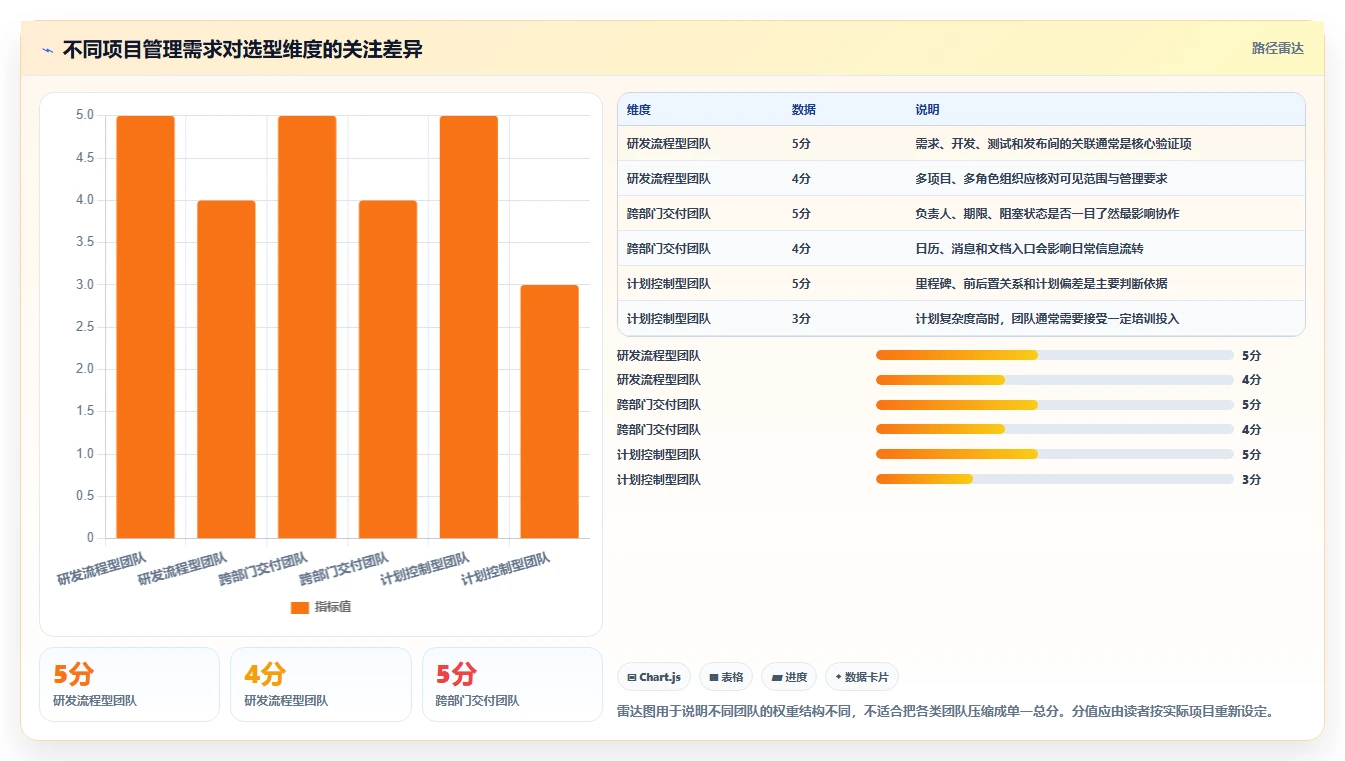
Task: Click the 计划控制型团队 bar reaching 3.0
Action: pyautogui.click(x=550, y=412)
